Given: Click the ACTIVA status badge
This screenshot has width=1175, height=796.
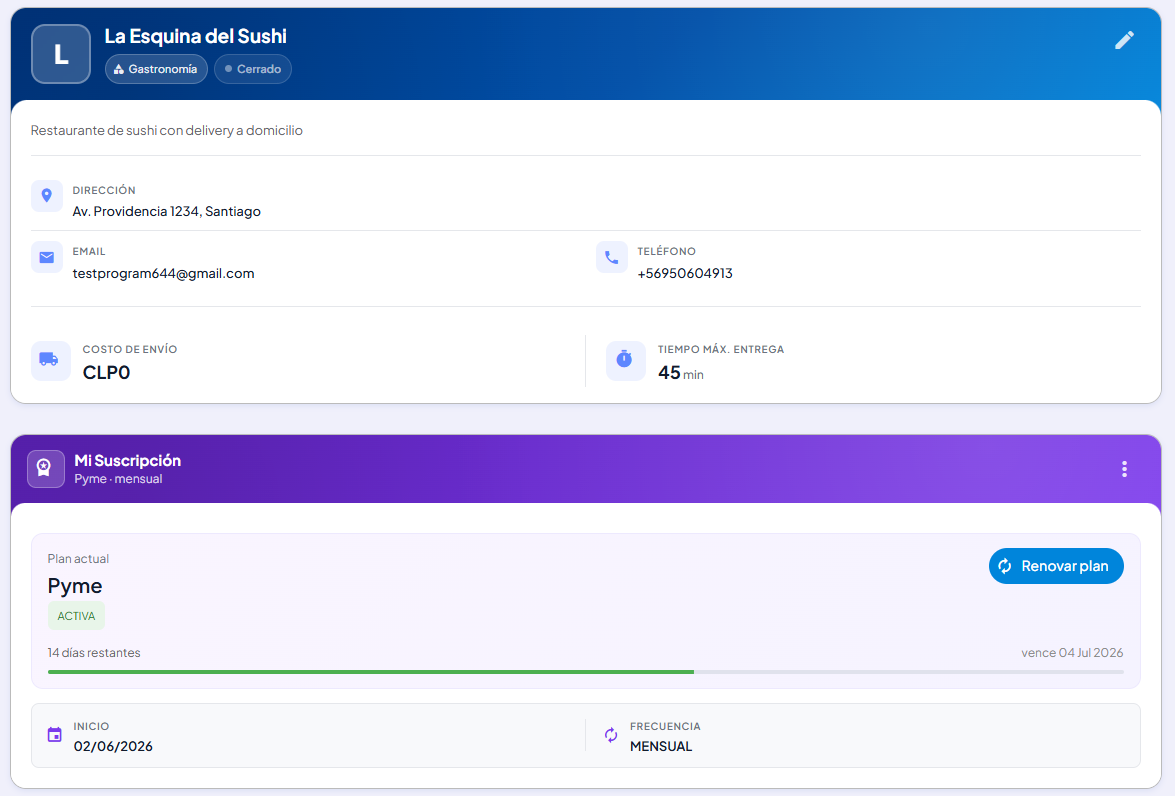Looking at the screenshot, I should 76,616.
